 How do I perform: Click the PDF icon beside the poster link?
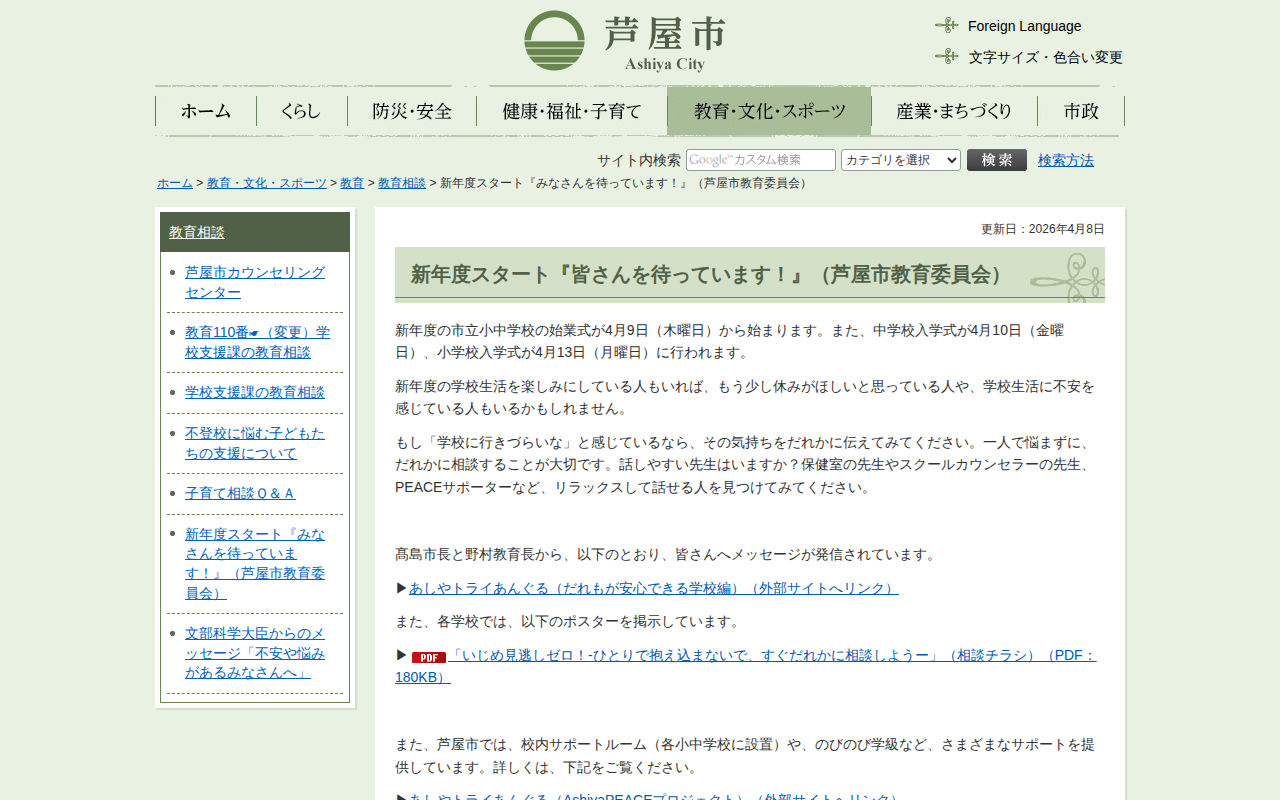point(428,657)
